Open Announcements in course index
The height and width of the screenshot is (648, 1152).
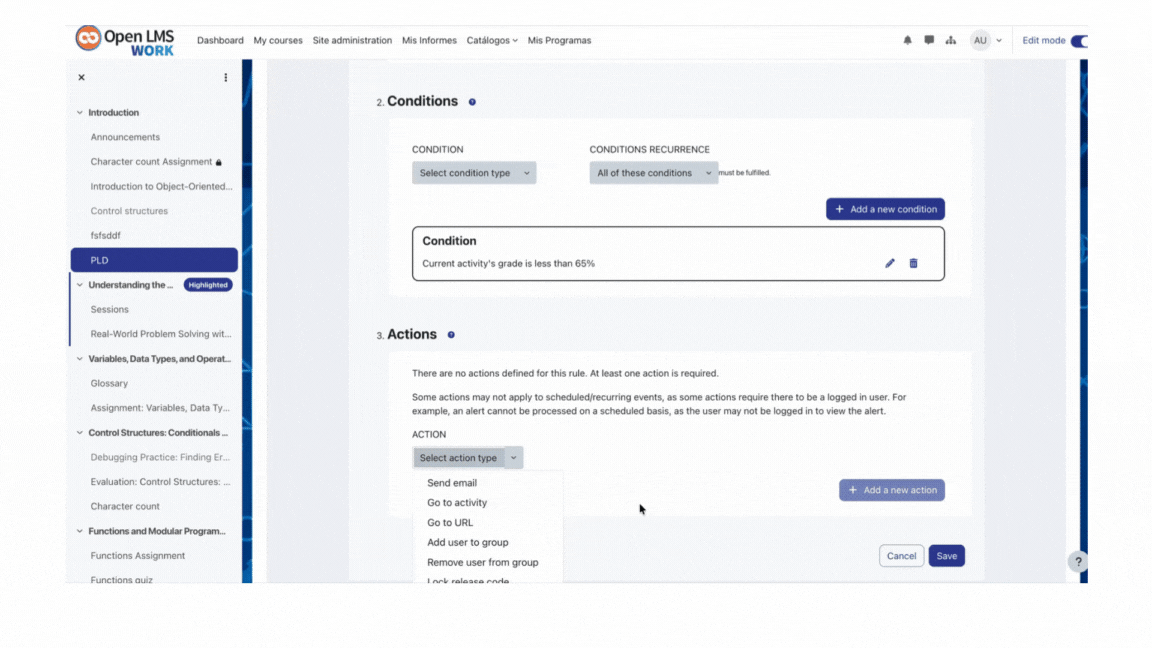(x=125, y=137)
